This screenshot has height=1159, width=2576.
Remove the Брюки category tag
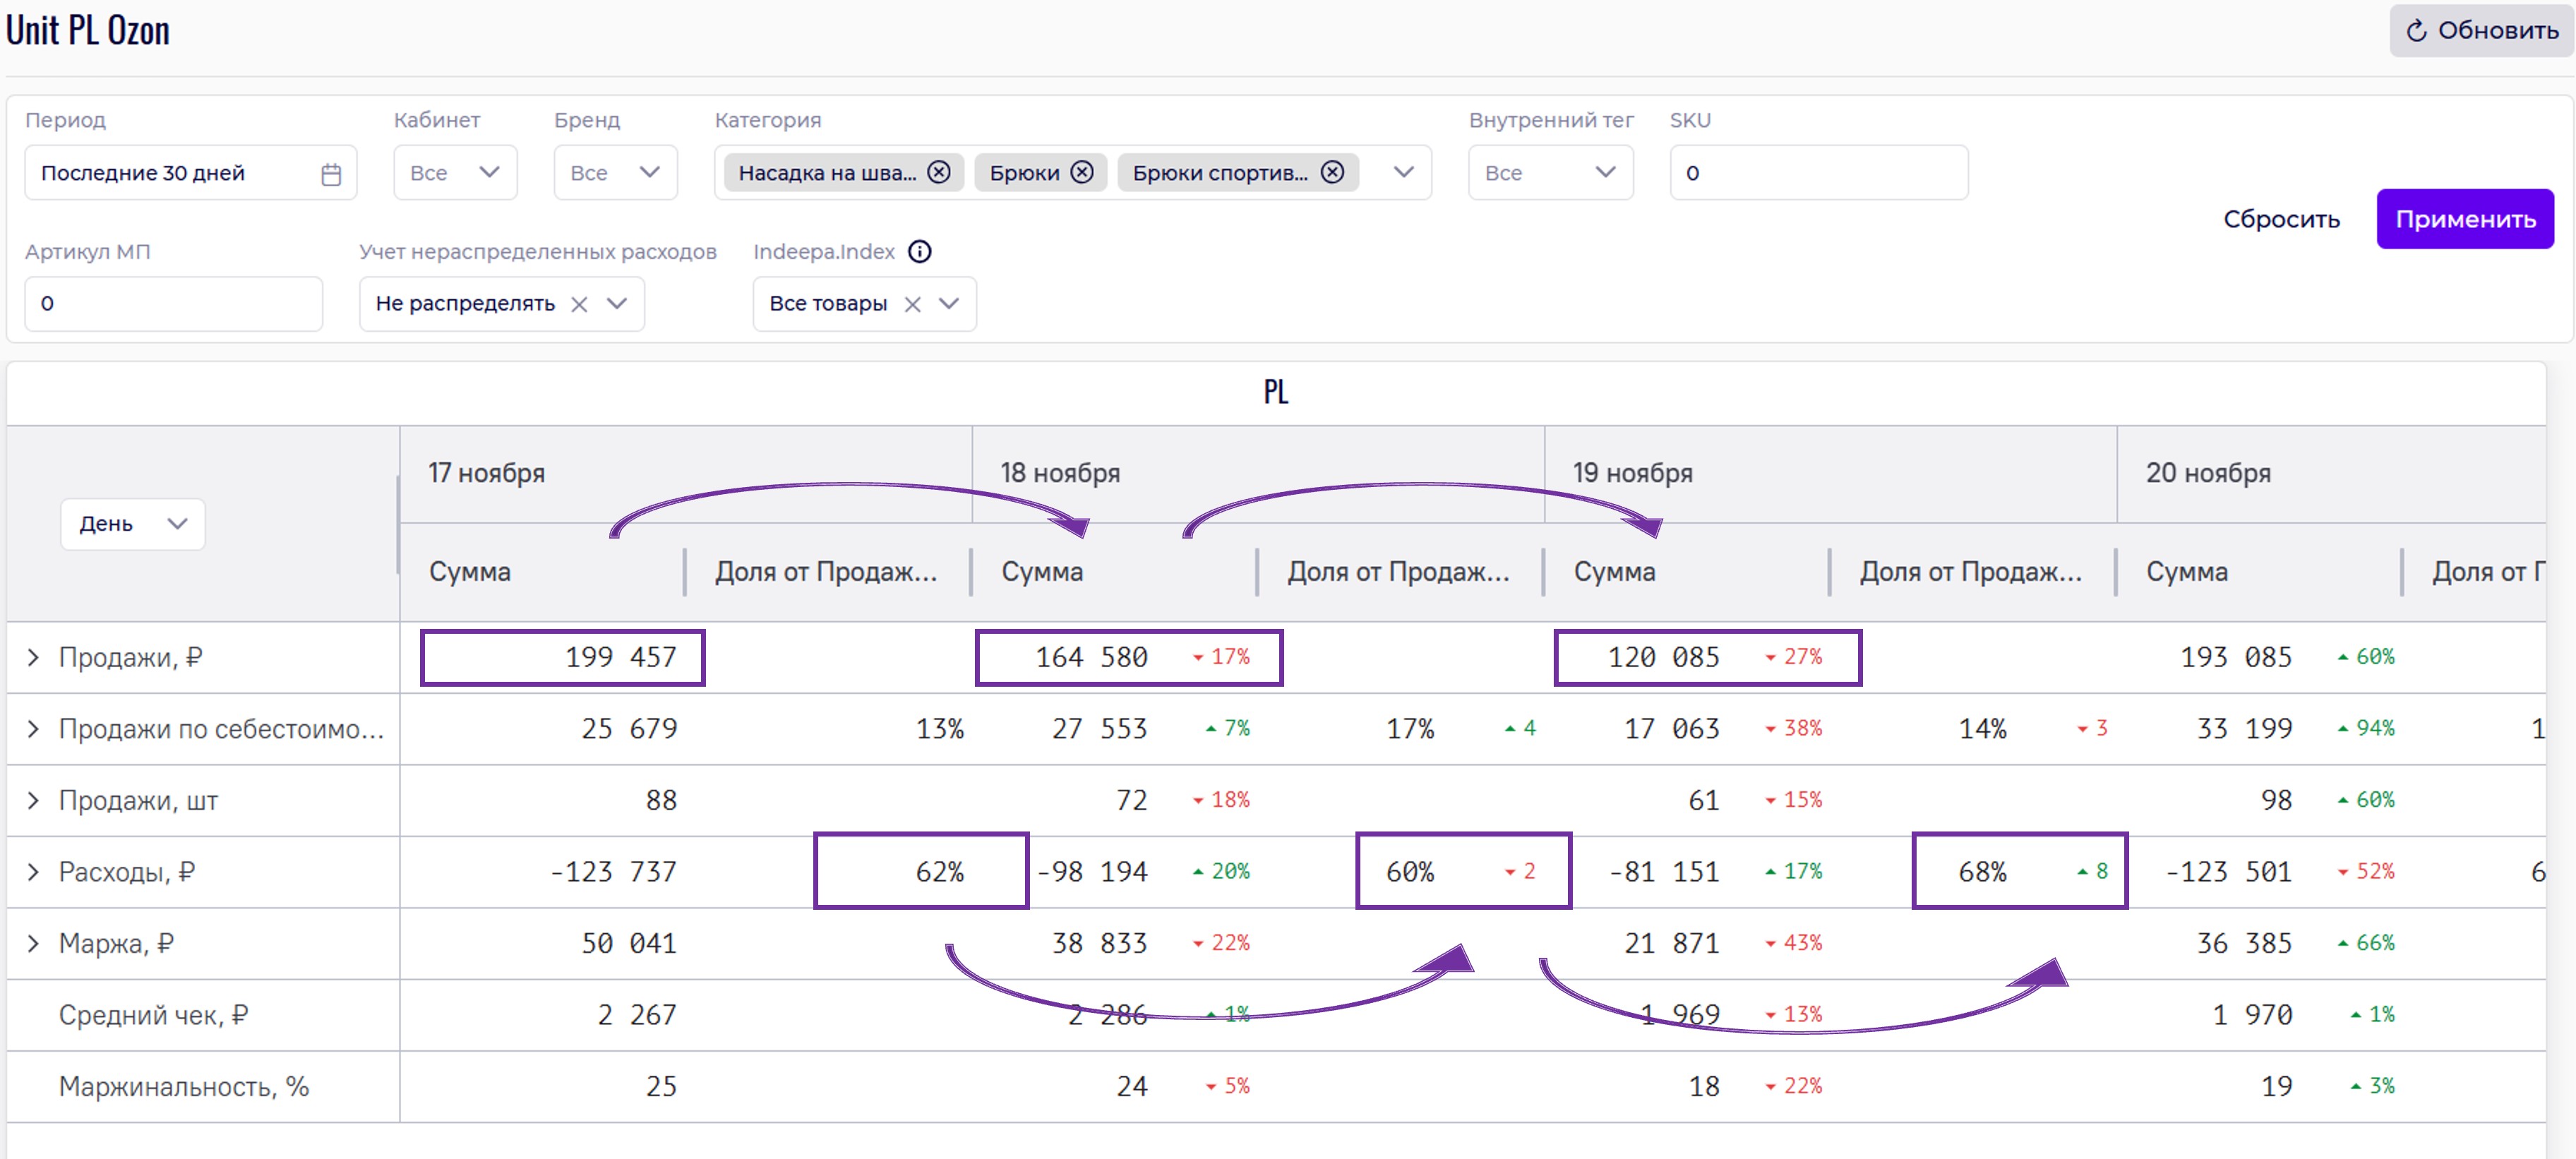tap(1082, 172)
